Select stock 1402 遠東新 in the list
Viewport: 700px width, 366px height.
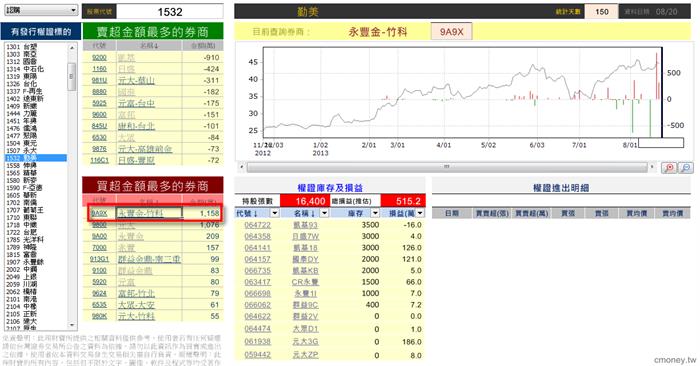[x=25, y=99]
